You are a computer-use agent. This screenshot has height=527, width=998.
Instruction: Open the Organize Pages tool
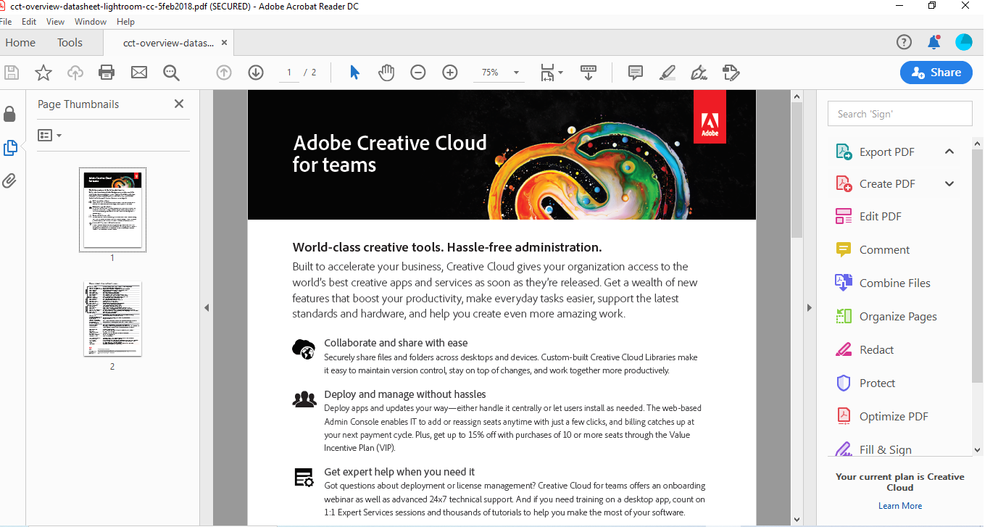point(886,316)
